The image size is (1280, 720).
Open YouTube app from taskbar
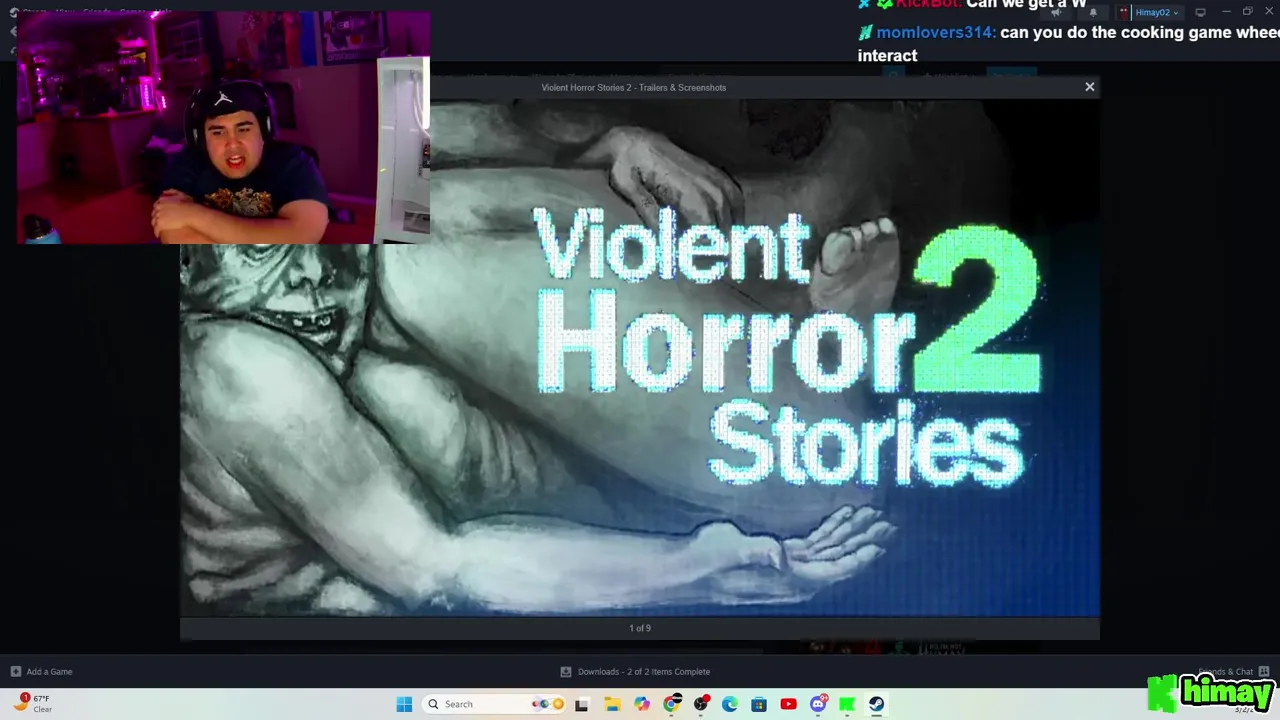point(788,704)
